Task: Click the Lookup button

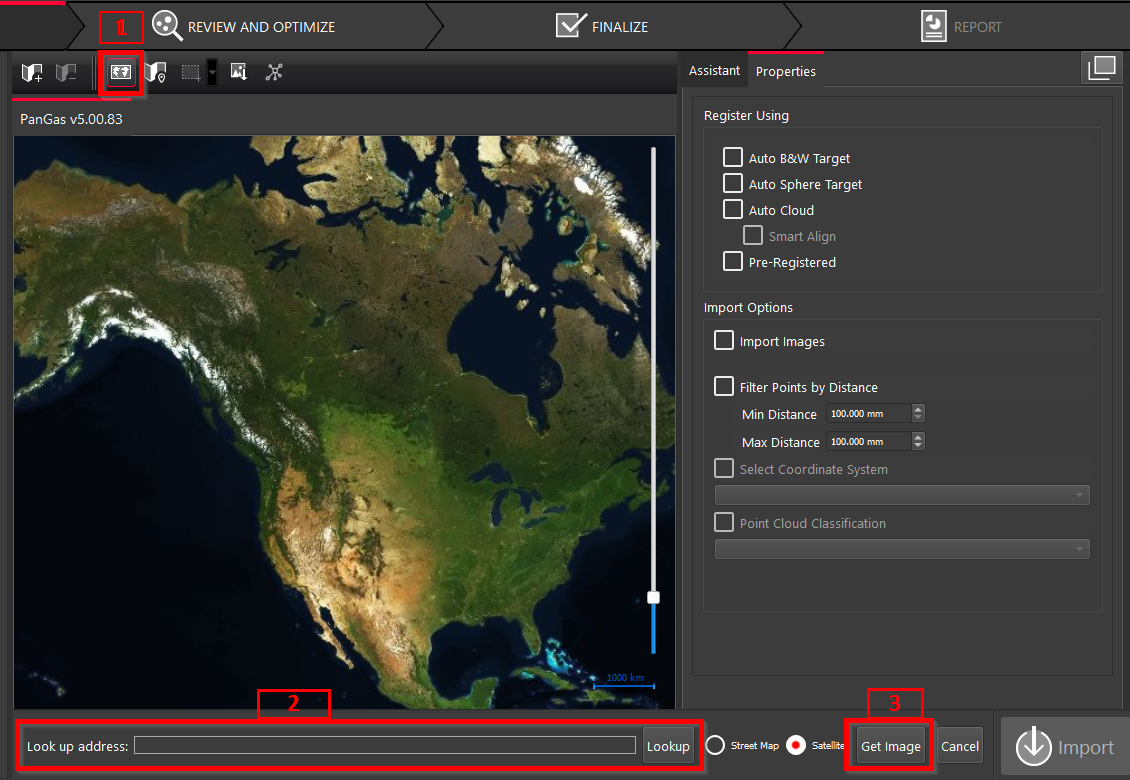Action: (668, 746)
